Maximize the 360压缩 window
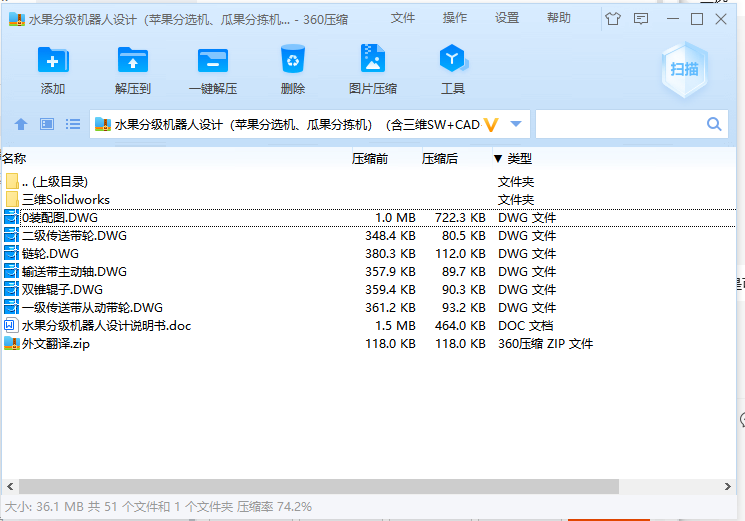 (x=697, y=19)
